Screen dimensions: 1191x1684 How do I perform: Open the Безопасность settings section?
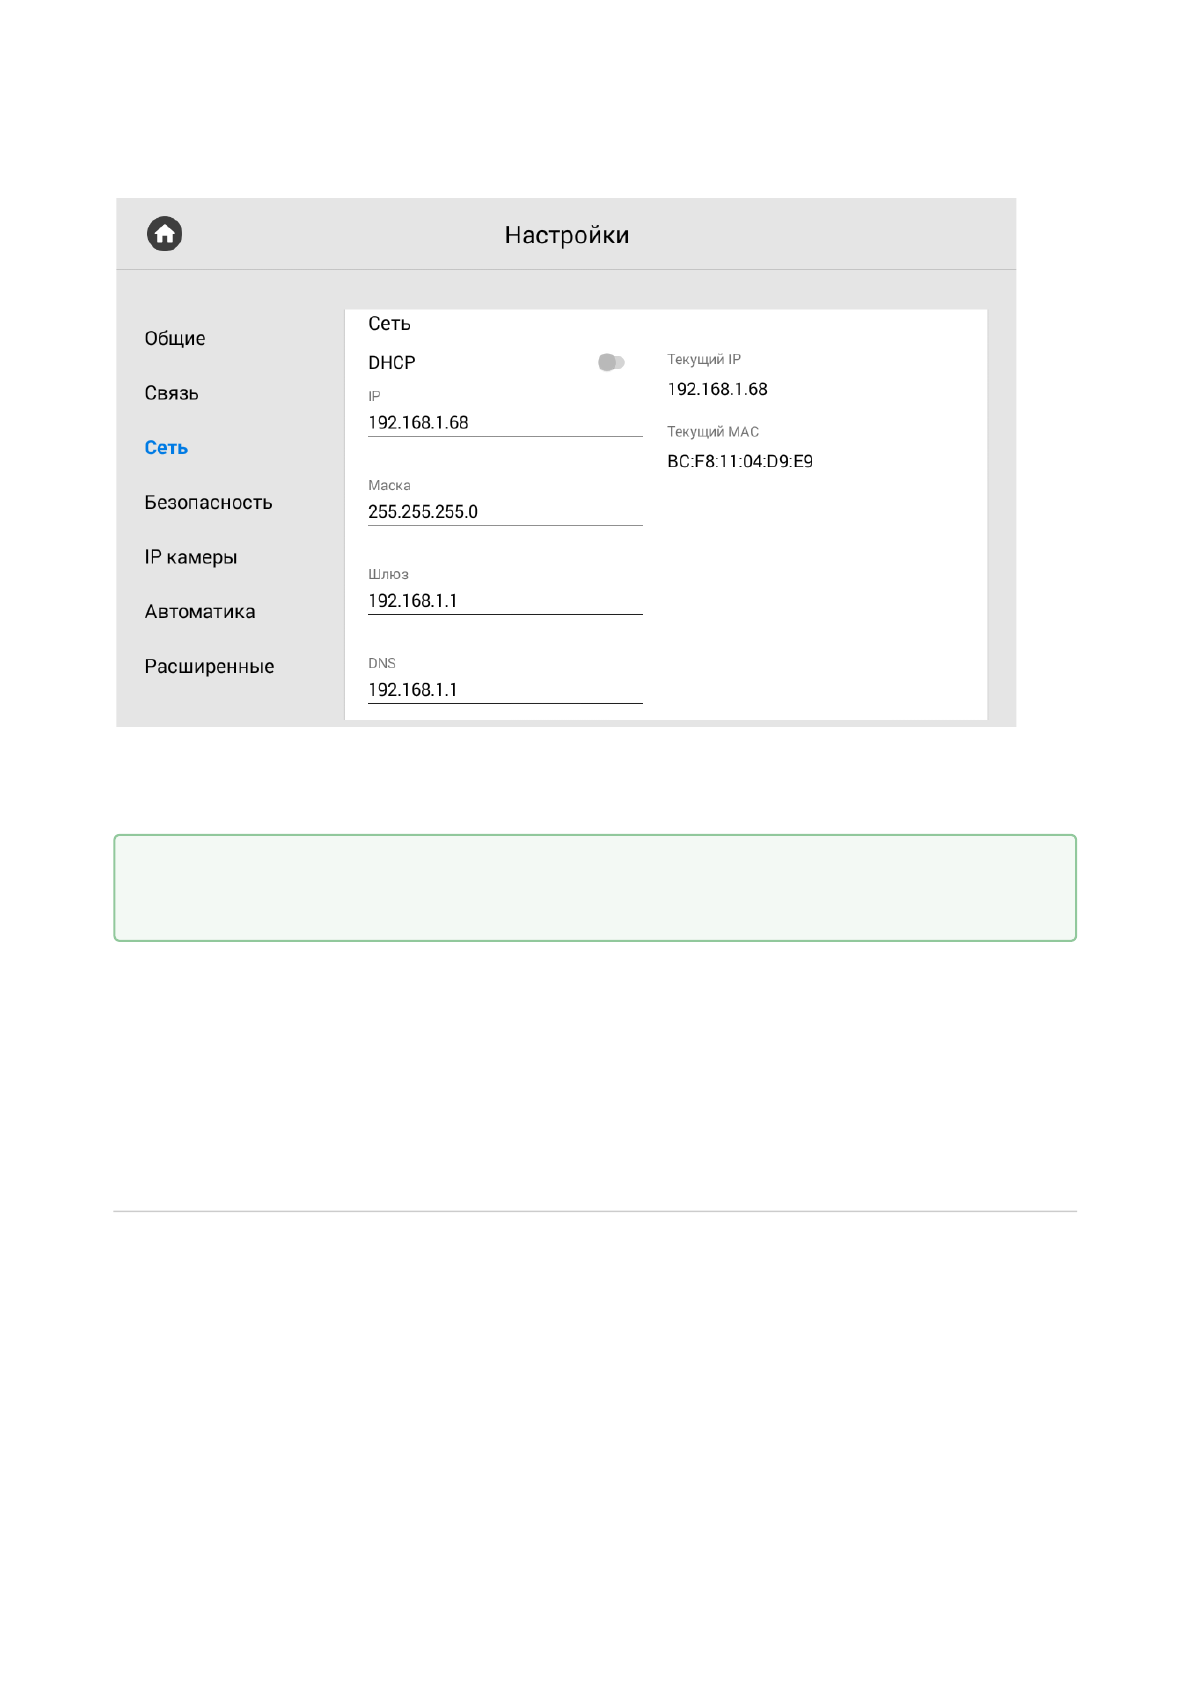click(x=208, y=503)
